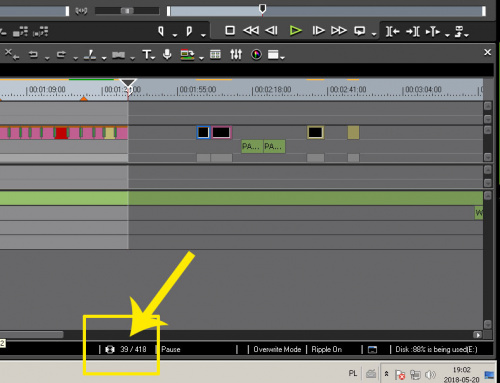This screenshot has height=383, width=500.
Task: Toggle Ripple On in status bar
Action: pyautogui.click(x=327, y=349)
